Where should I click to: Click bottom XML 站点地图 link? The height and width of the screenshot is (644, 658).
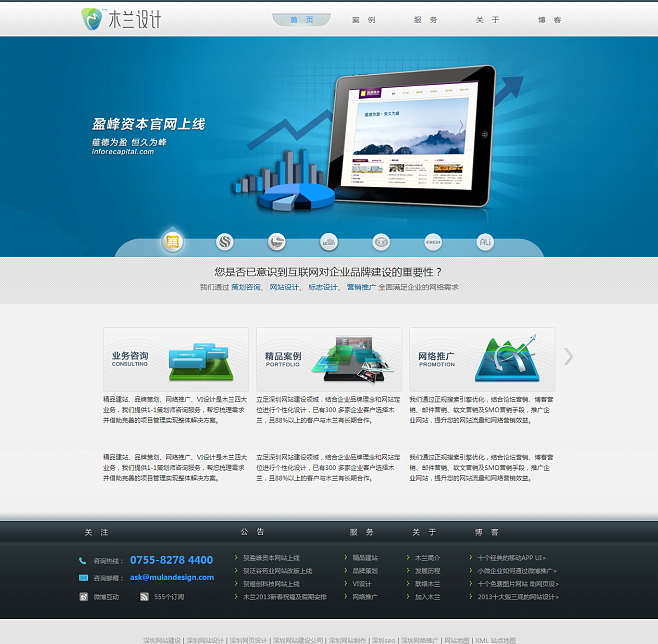[x=495, y=640]
